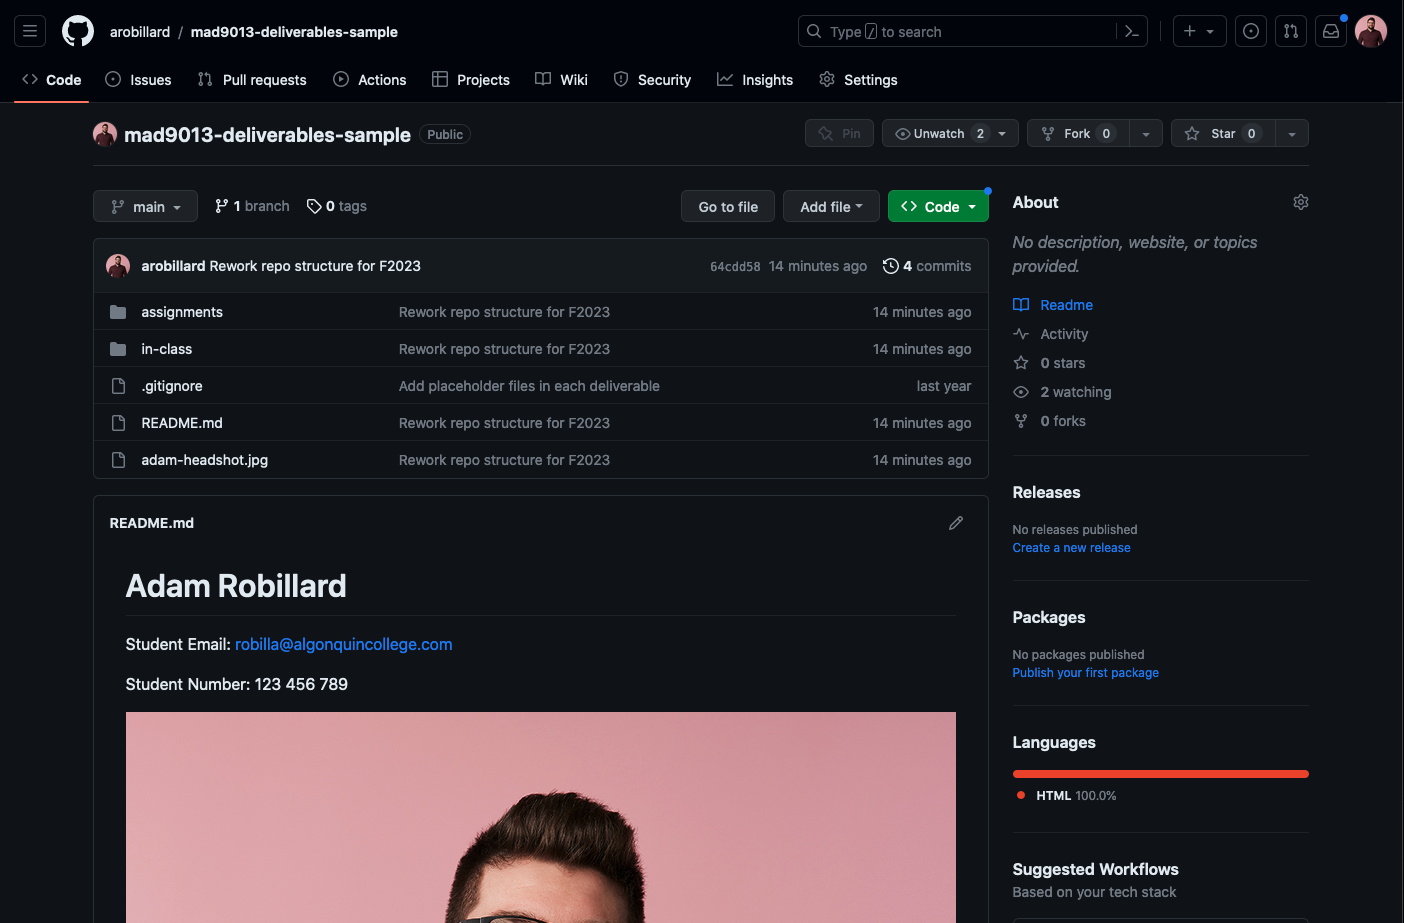Screen dimensions: 1404x923
Task: Fork this repository
Action: 1078,133
